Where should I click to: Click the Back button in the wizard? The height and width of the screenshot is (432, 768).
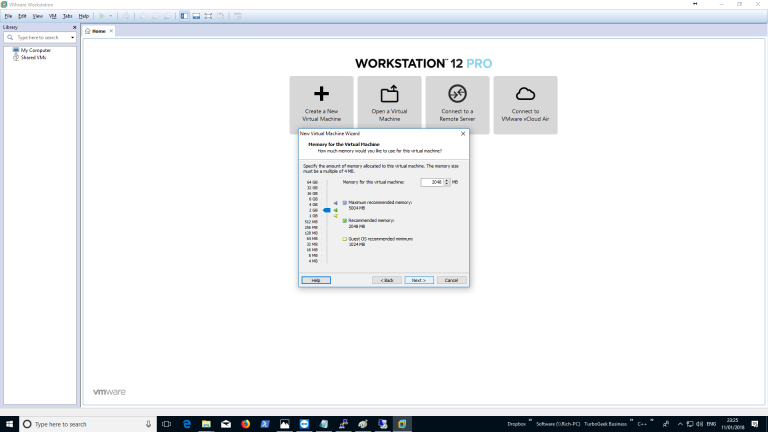(x=387, y=280)
